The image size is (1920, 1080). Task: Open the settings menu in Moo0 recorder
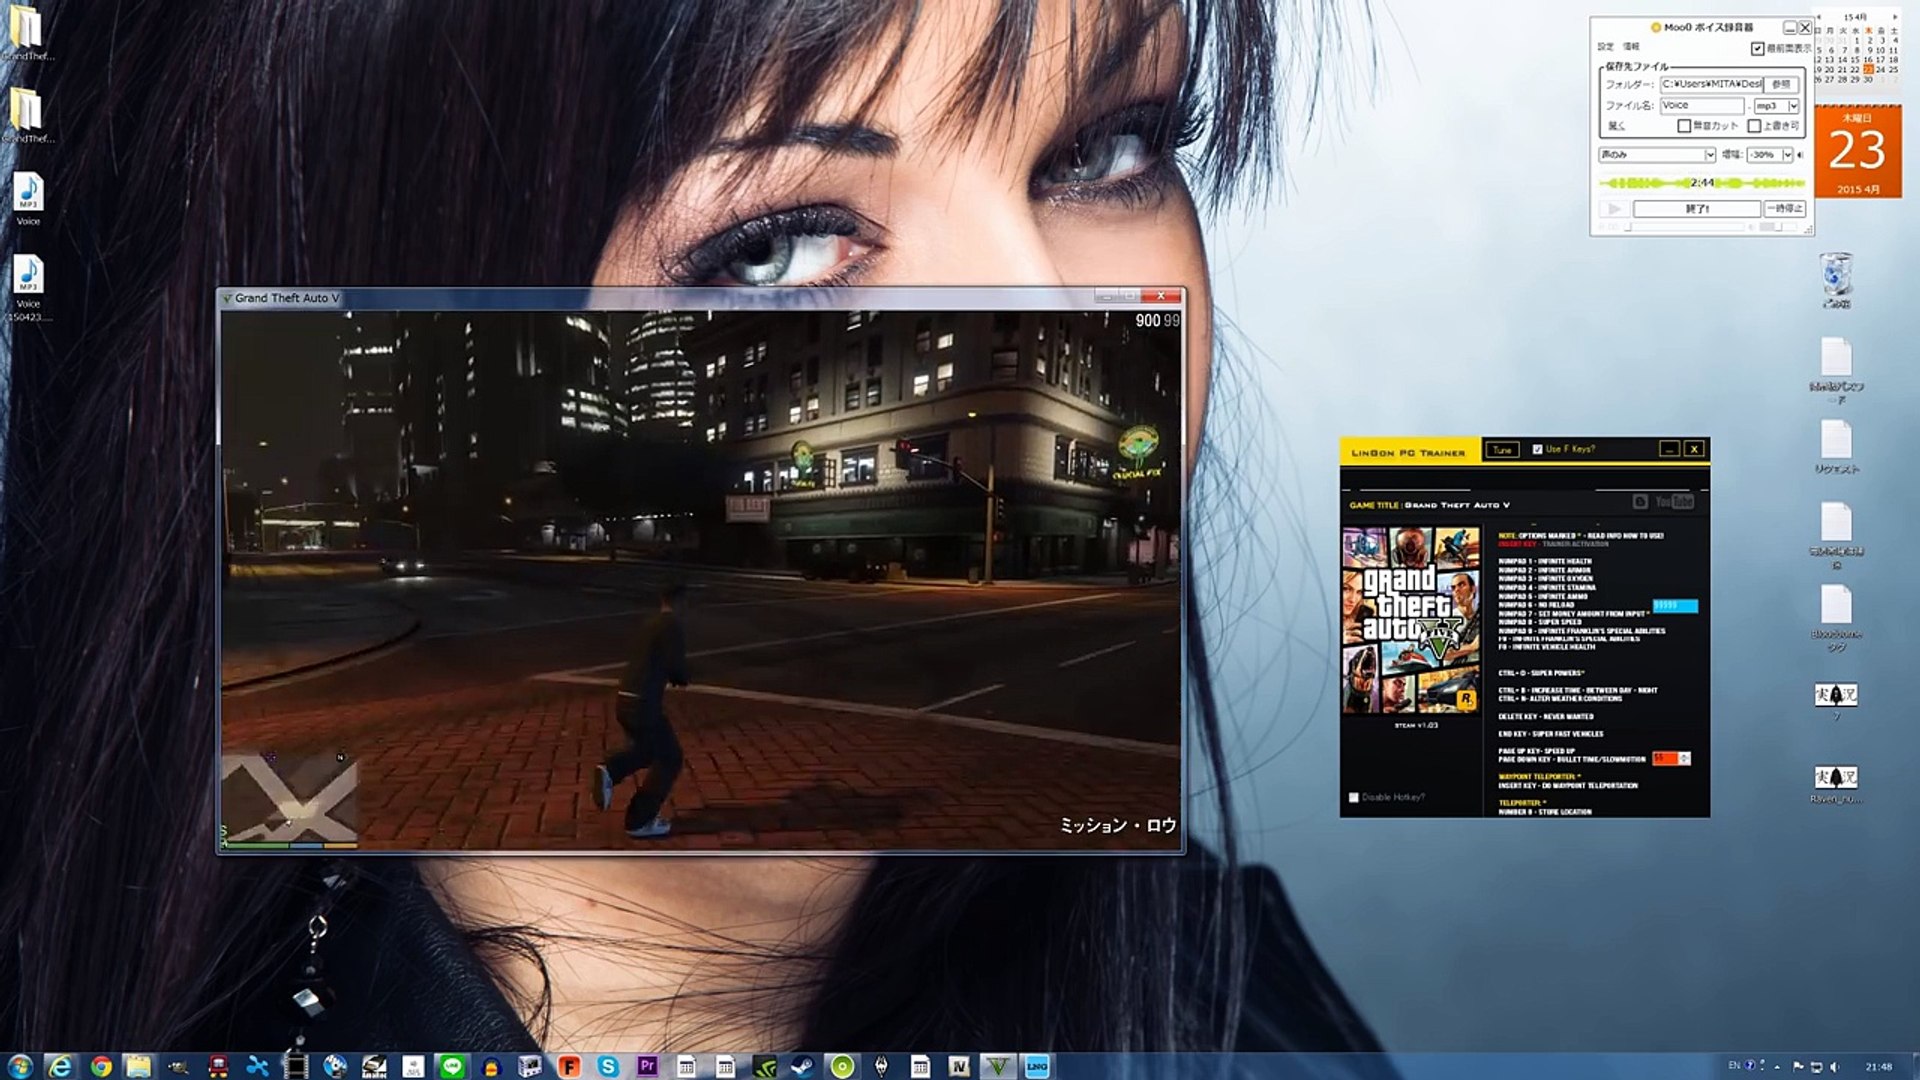tap(1605, 46)
